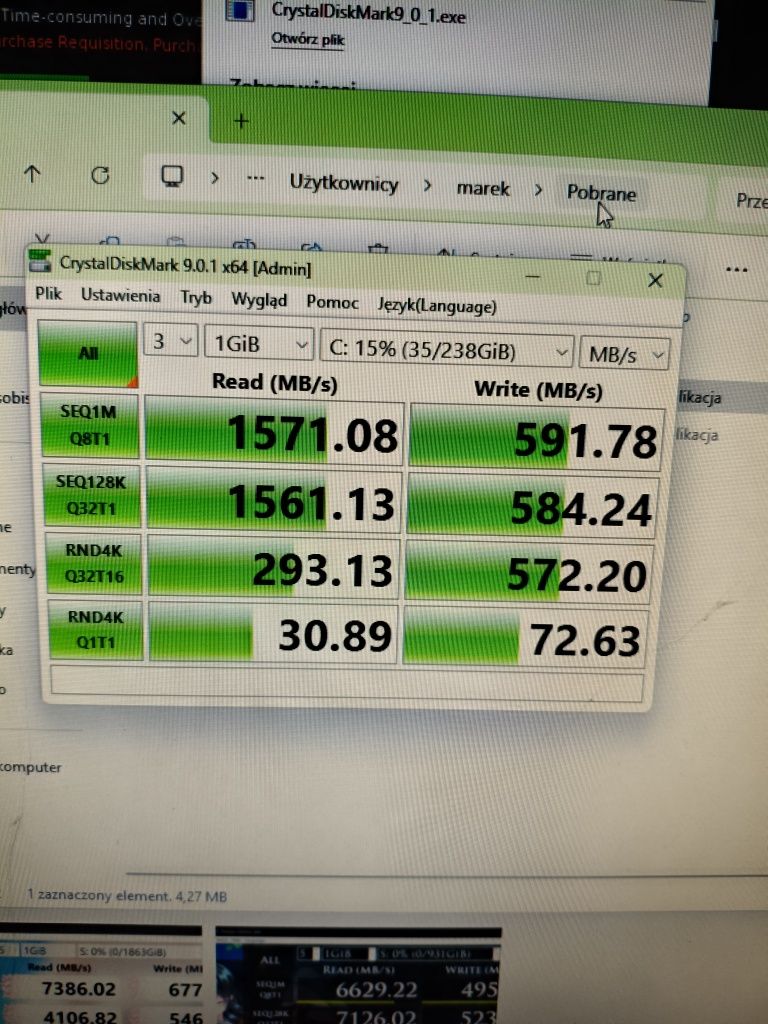Click the SEQ128K read result 1561.13
Image resolution: width=768 pixels, height=1024 pixels.
(274, 501)
